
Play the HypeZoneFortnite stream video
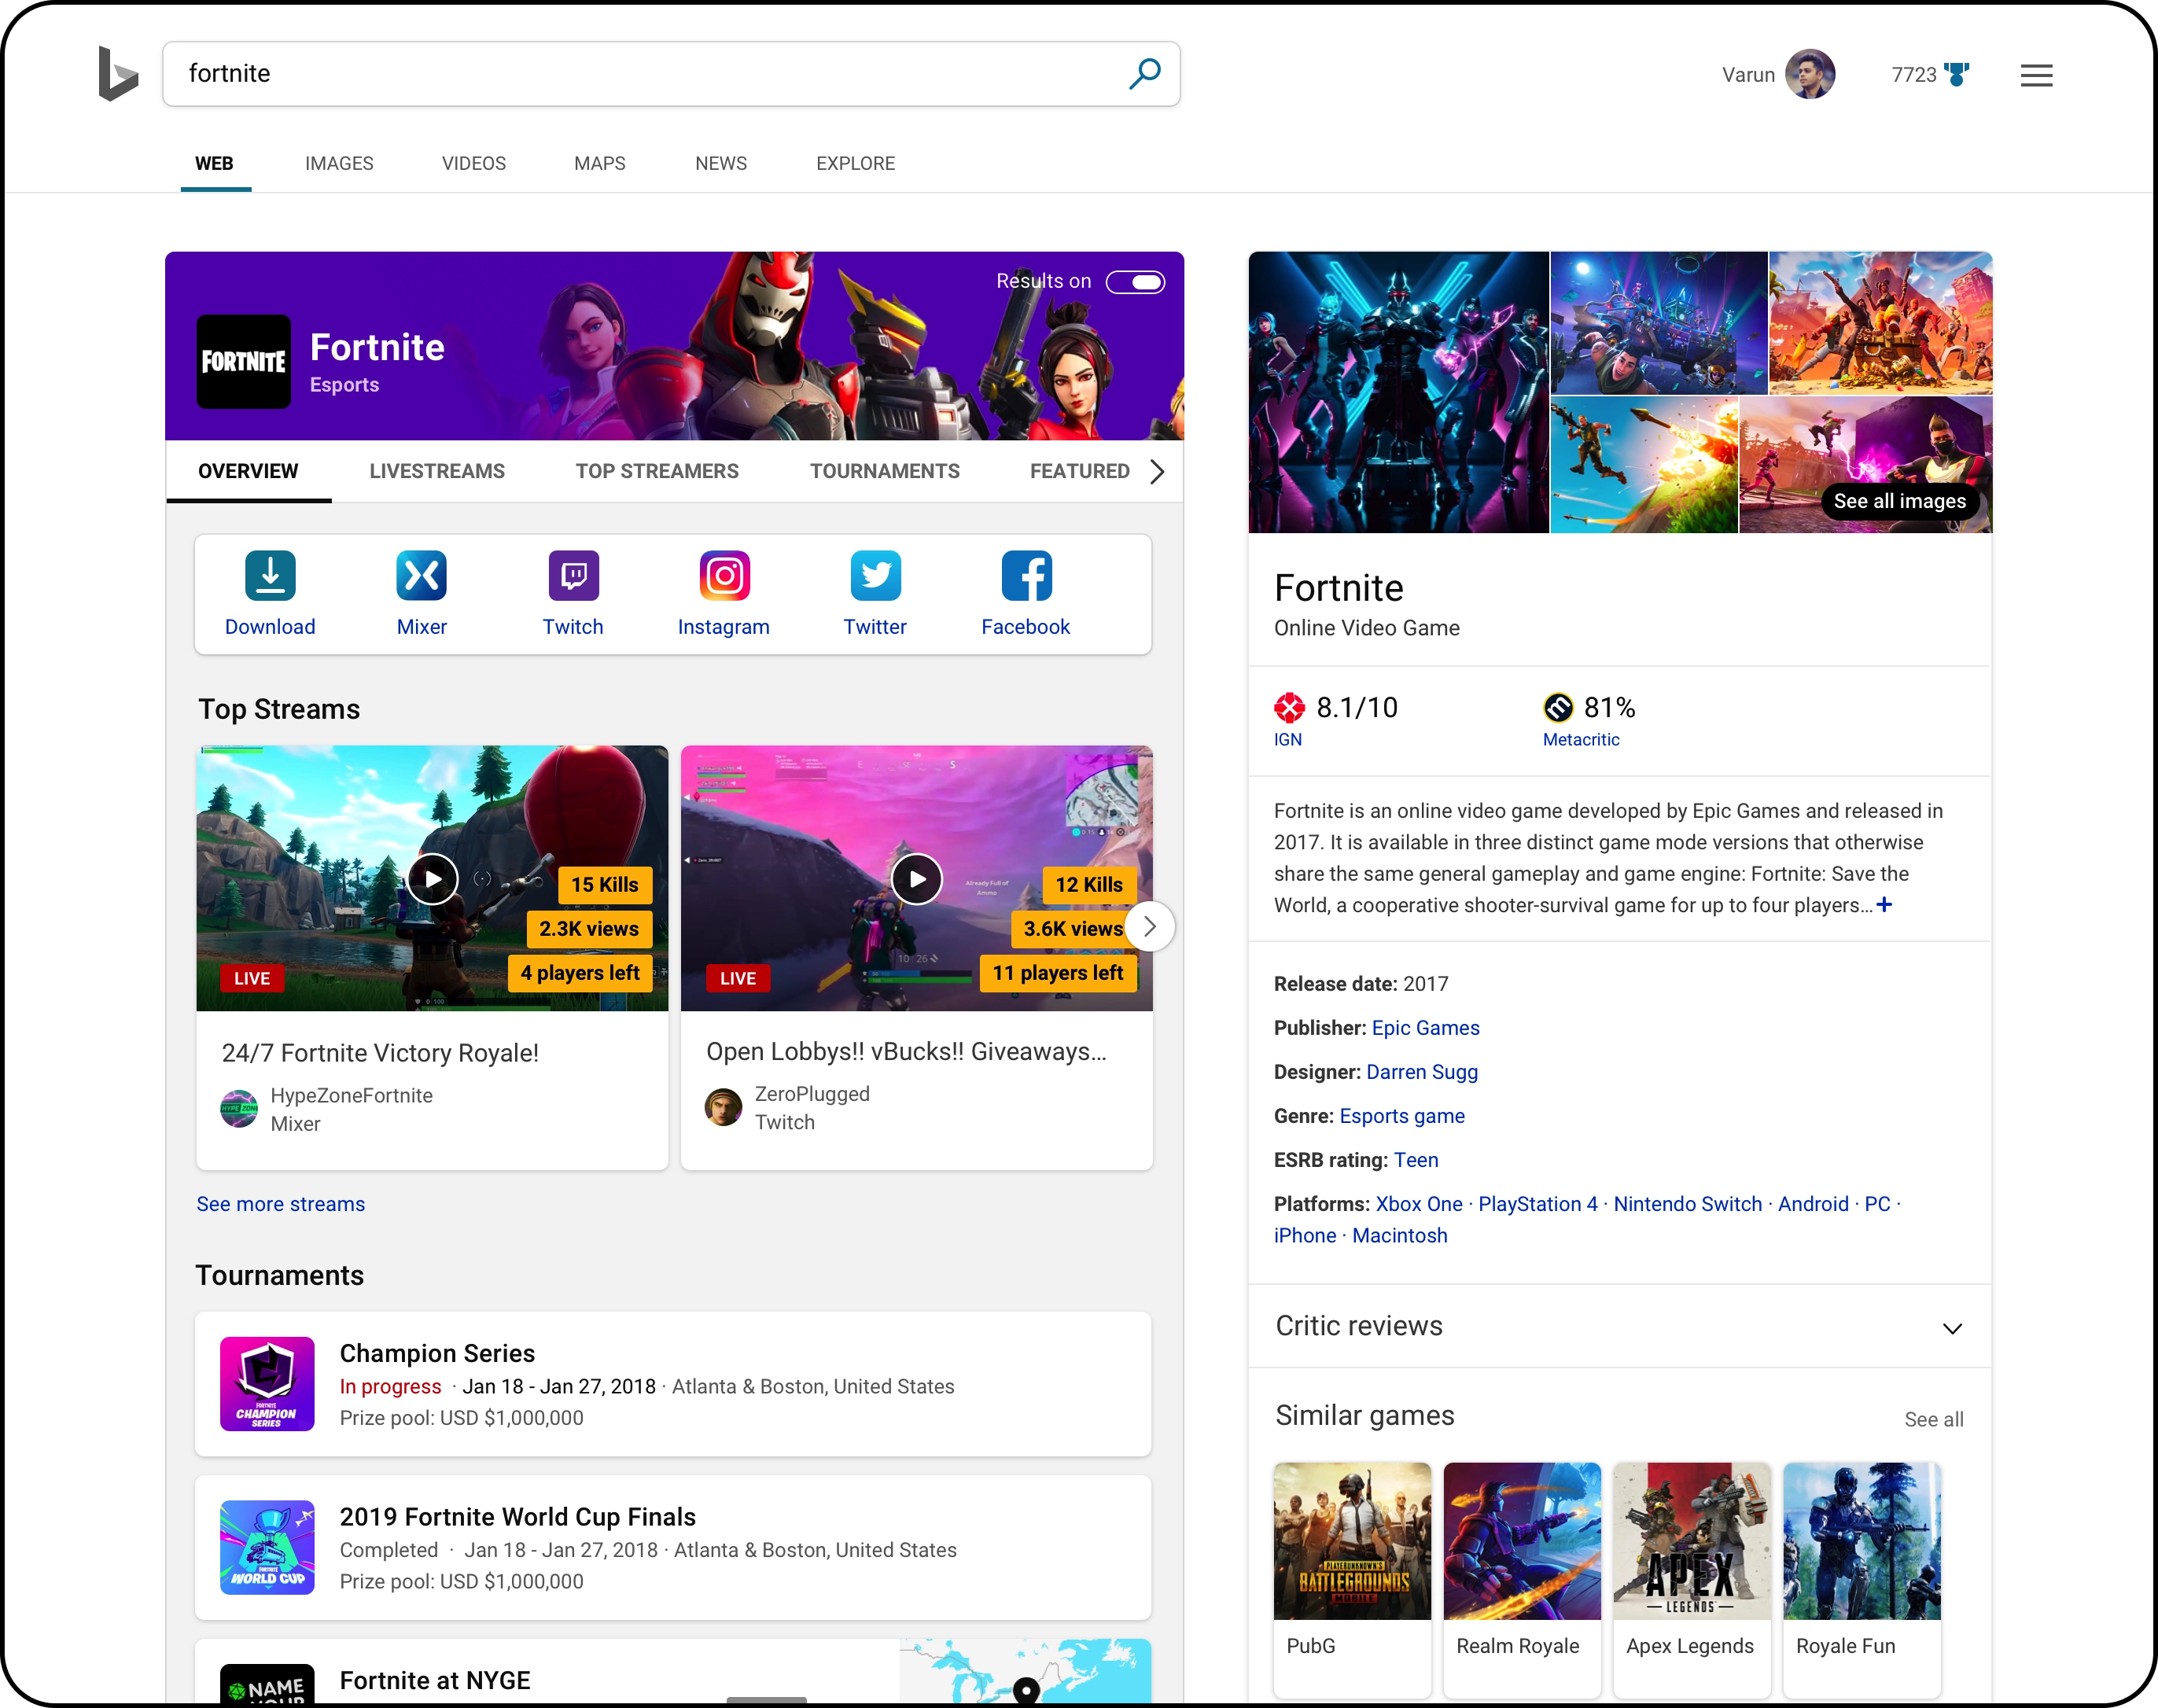[432, 879]
